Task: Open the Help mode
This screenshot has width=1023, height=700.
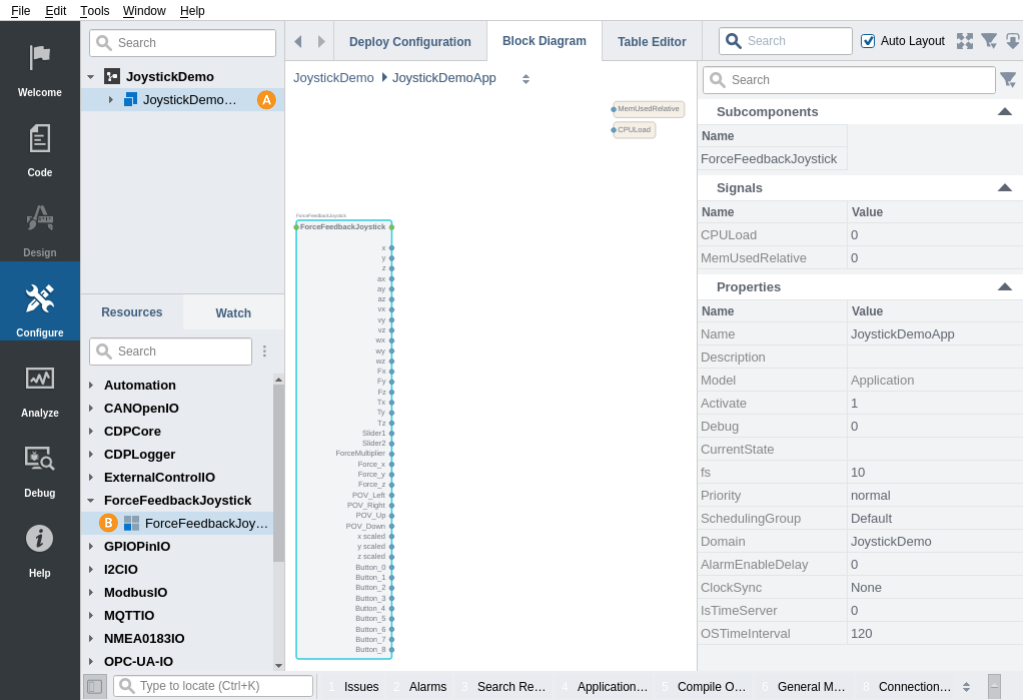Action: tap(40, 549)
